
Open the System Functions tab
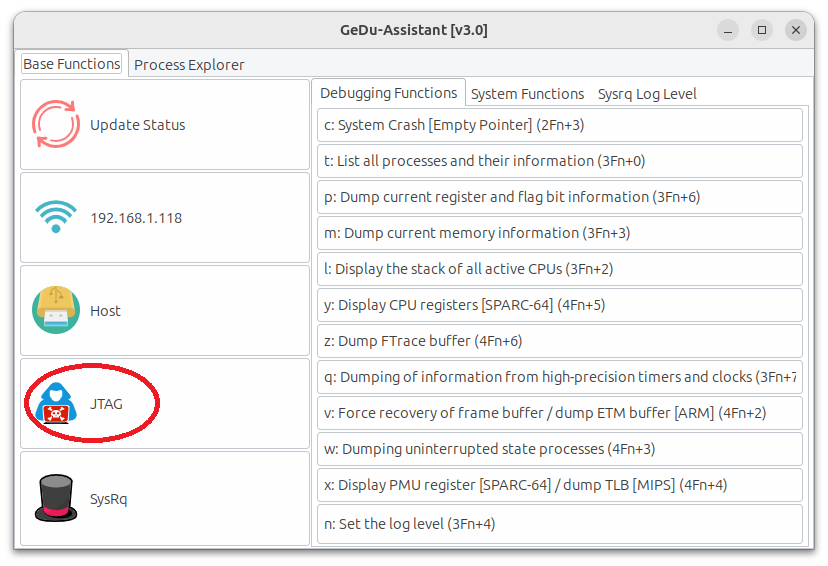coord(527,94)
